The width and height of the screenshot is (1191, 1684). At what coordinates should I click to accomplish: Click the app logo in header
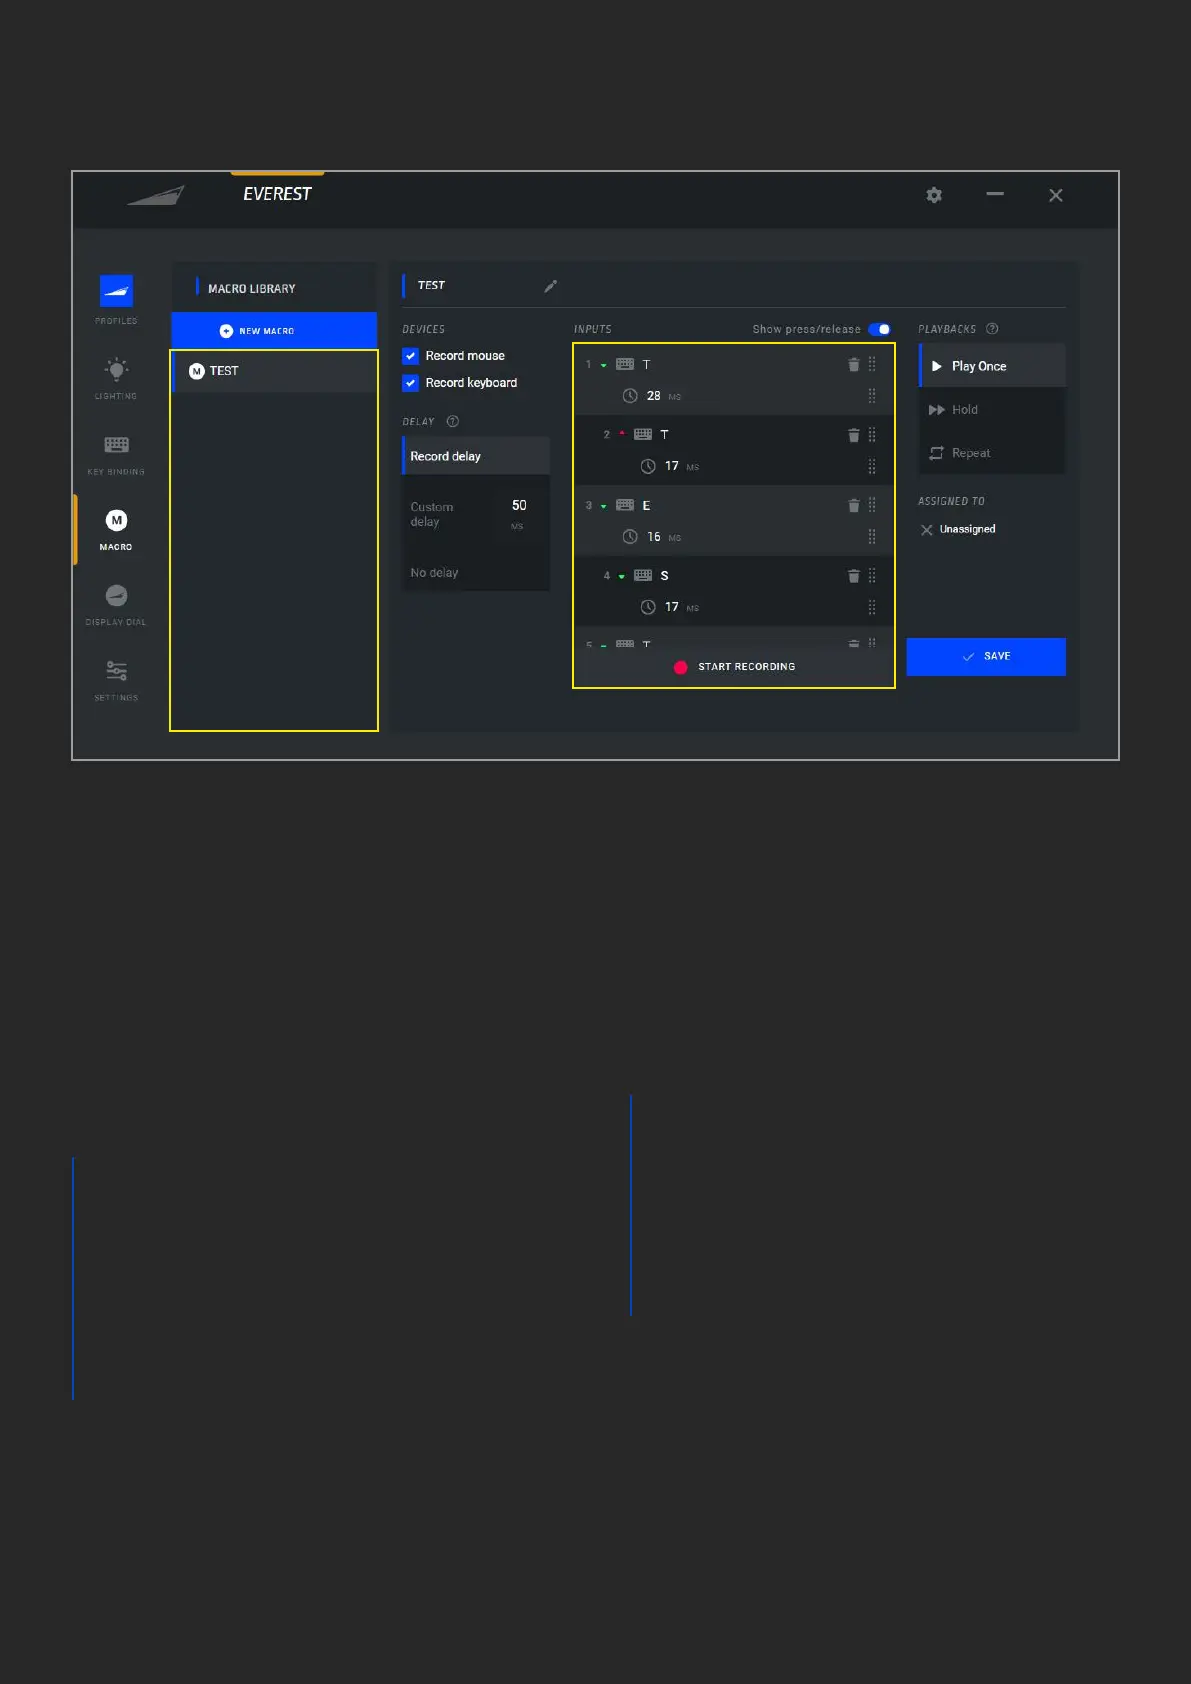tap(156, 195)
